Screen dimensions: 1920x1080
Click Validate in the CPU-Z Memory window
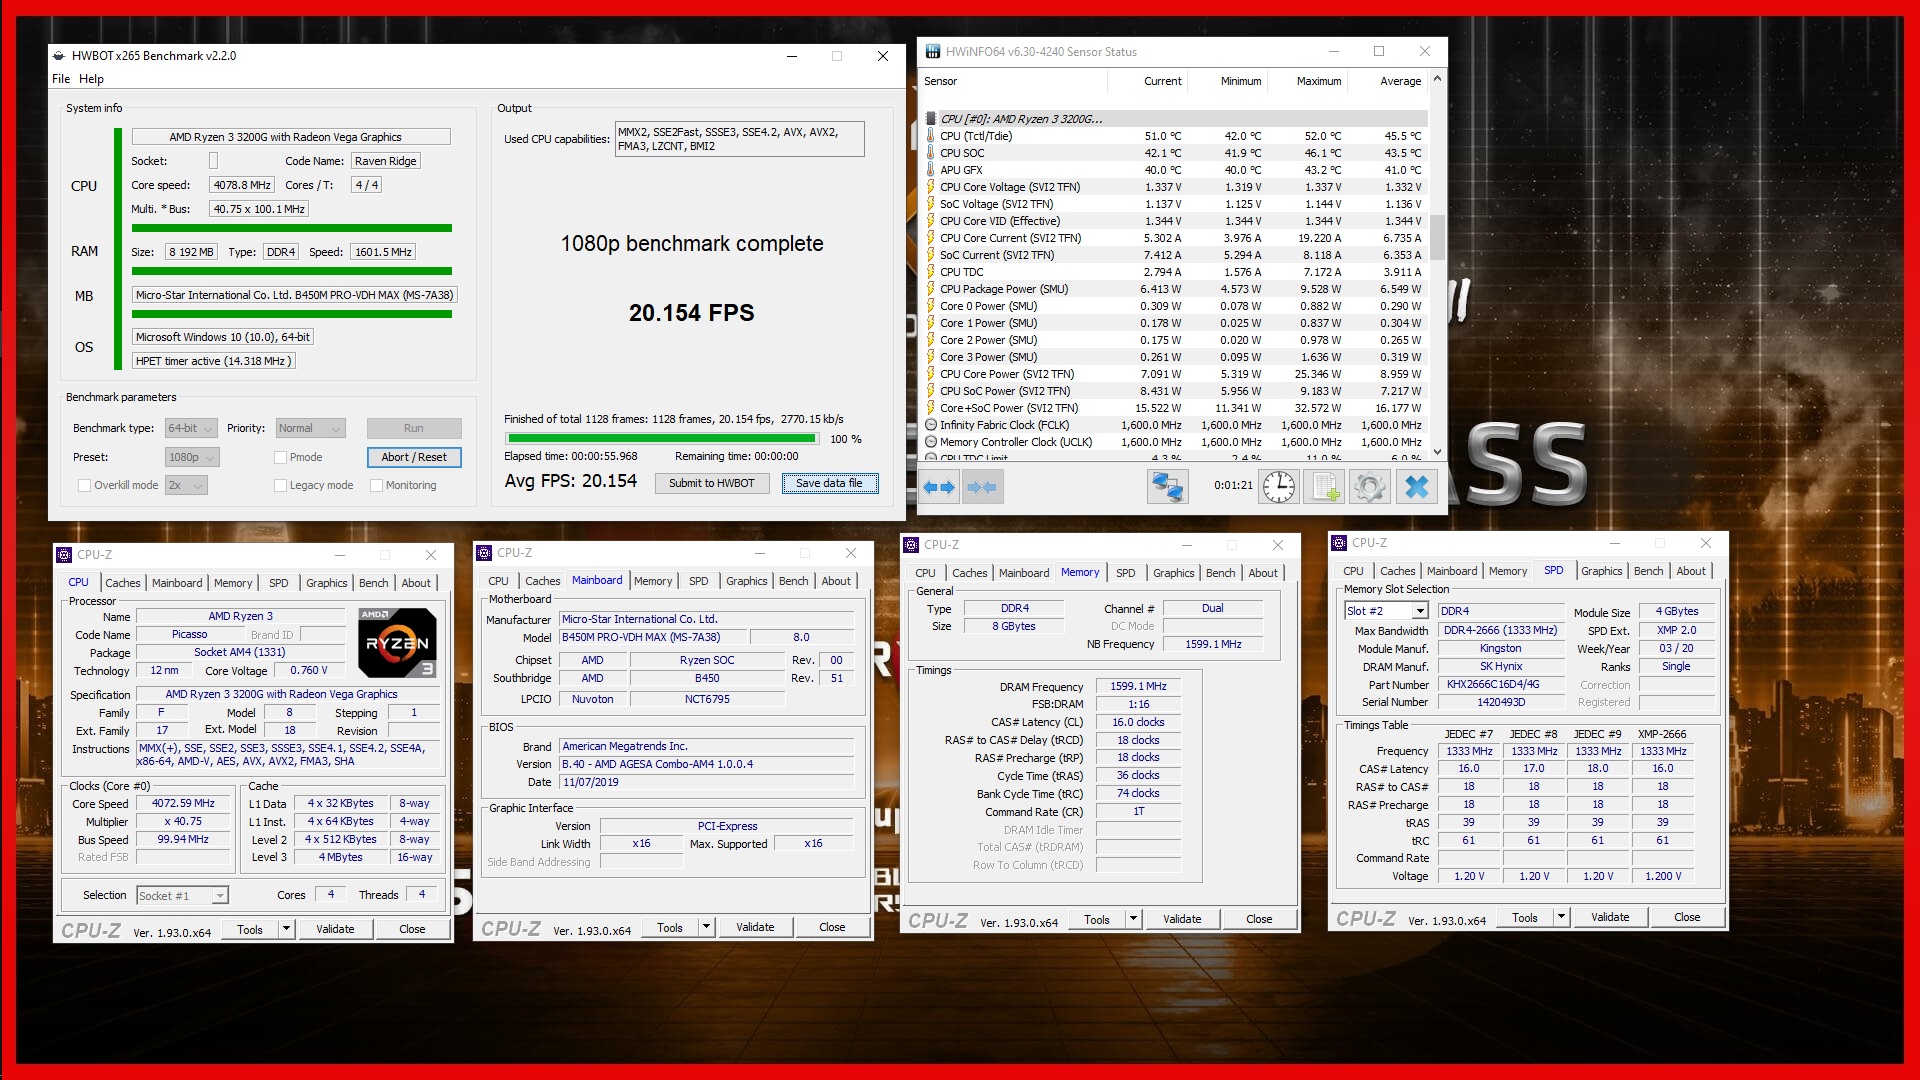[x=1182, y=919]
